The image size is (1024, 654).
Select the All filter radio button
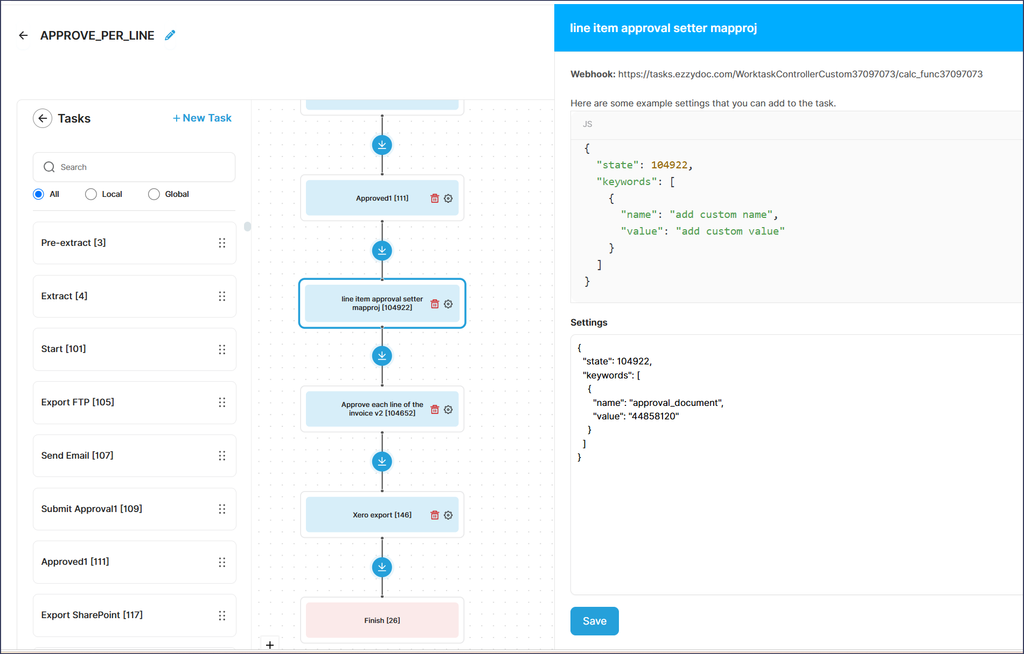[39, 194]
